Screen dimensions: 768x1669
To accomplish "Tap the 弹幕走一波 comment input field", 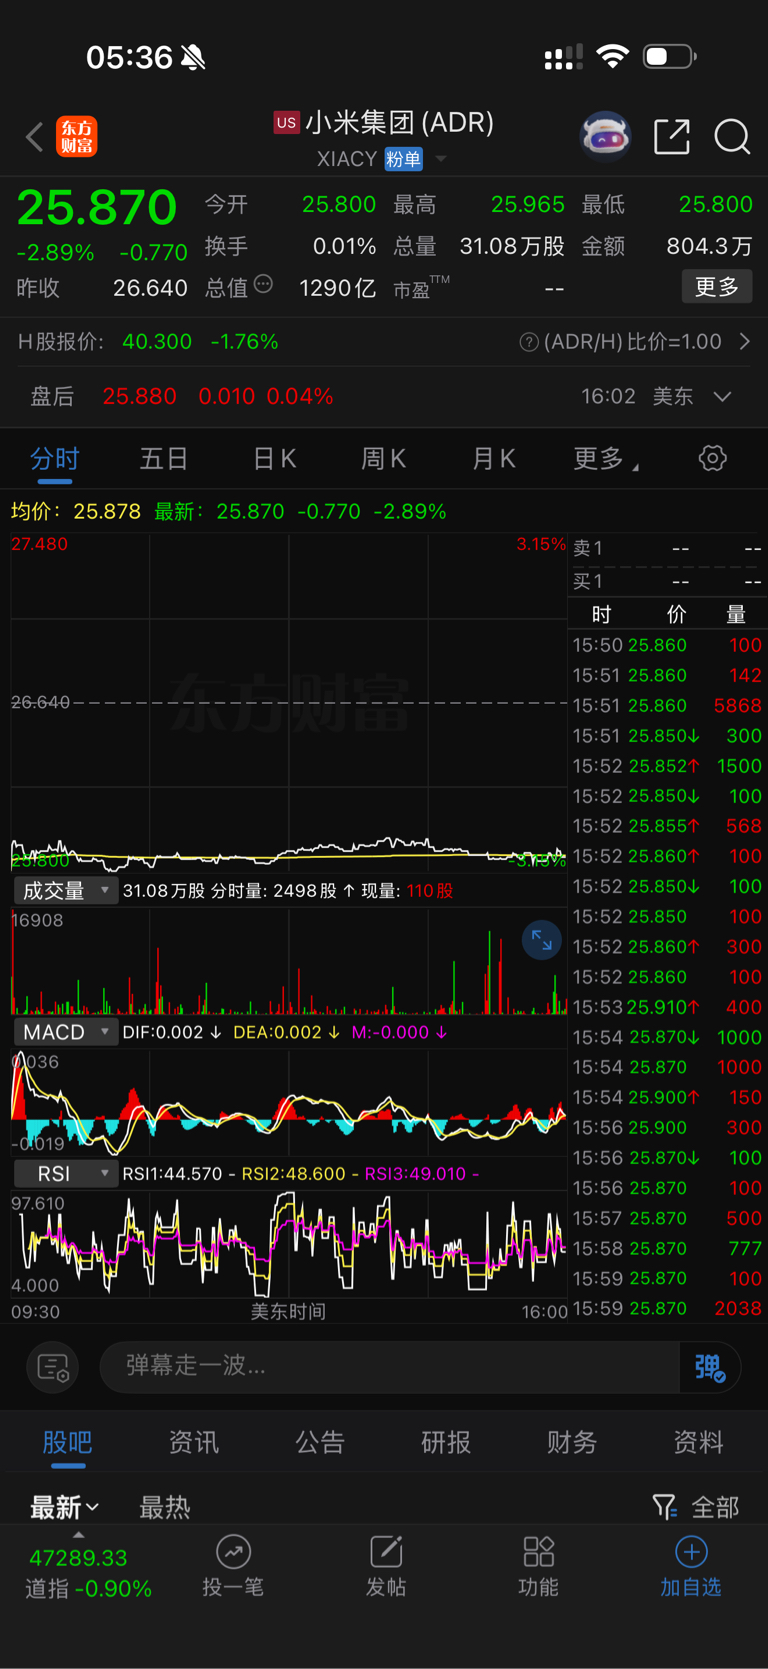I will pos(390,1366).
